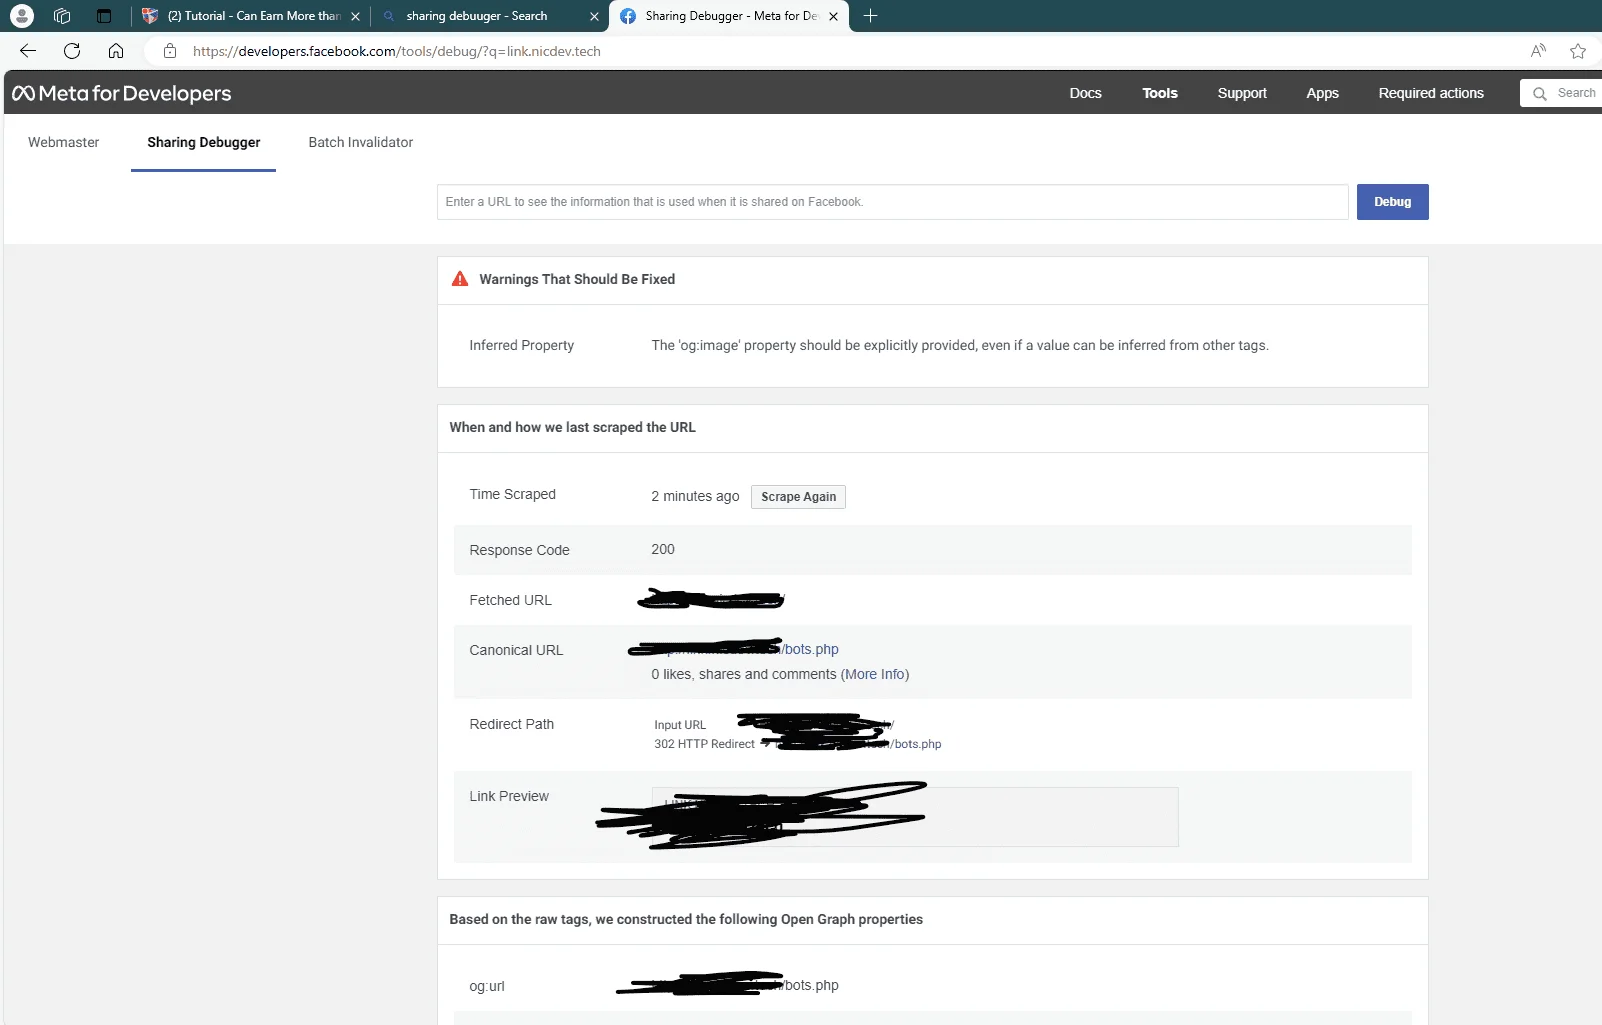Open Required actions
The image size is (1602, 1025).
click(x=1431, y=93)
